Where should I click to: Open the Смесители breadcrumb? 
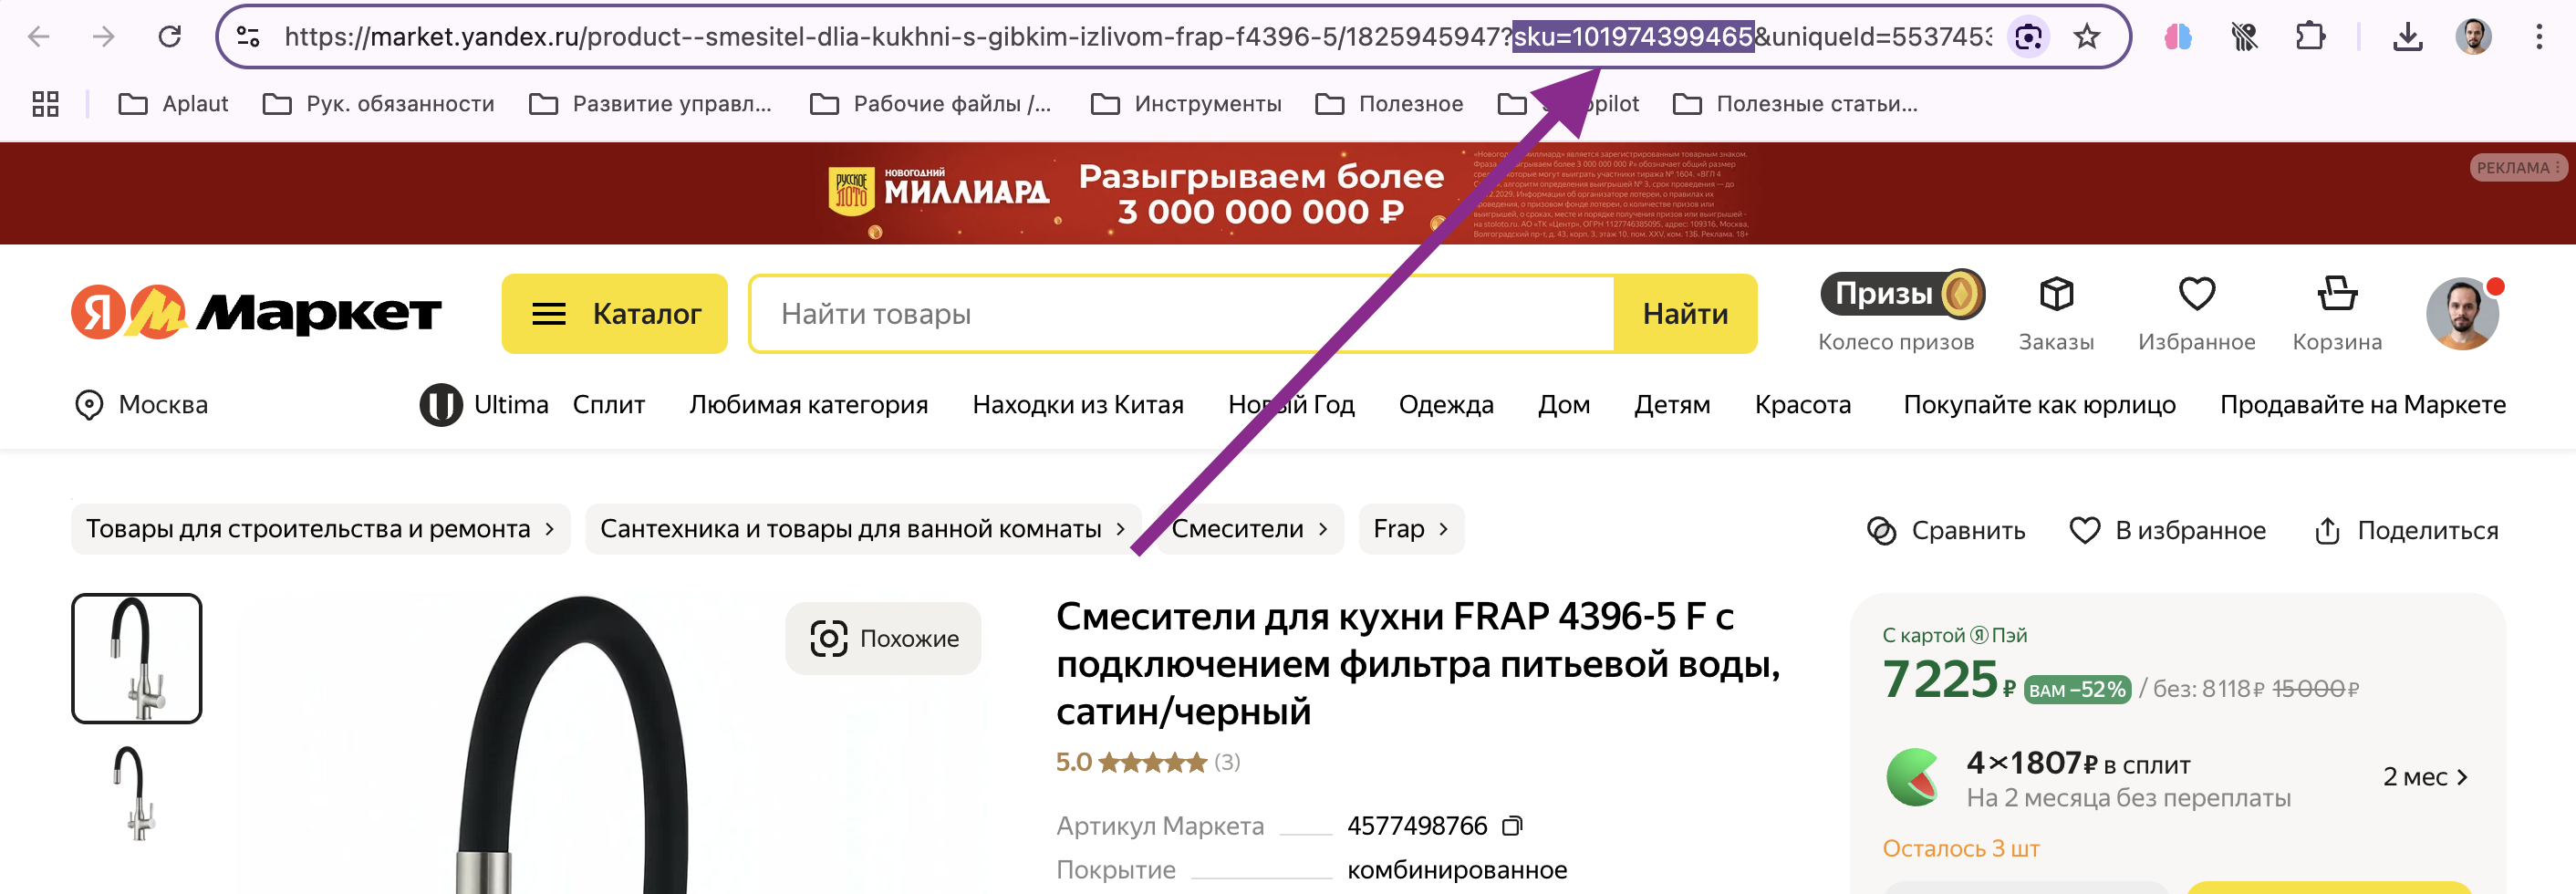pyautogui.click(x=1249, y=529)
